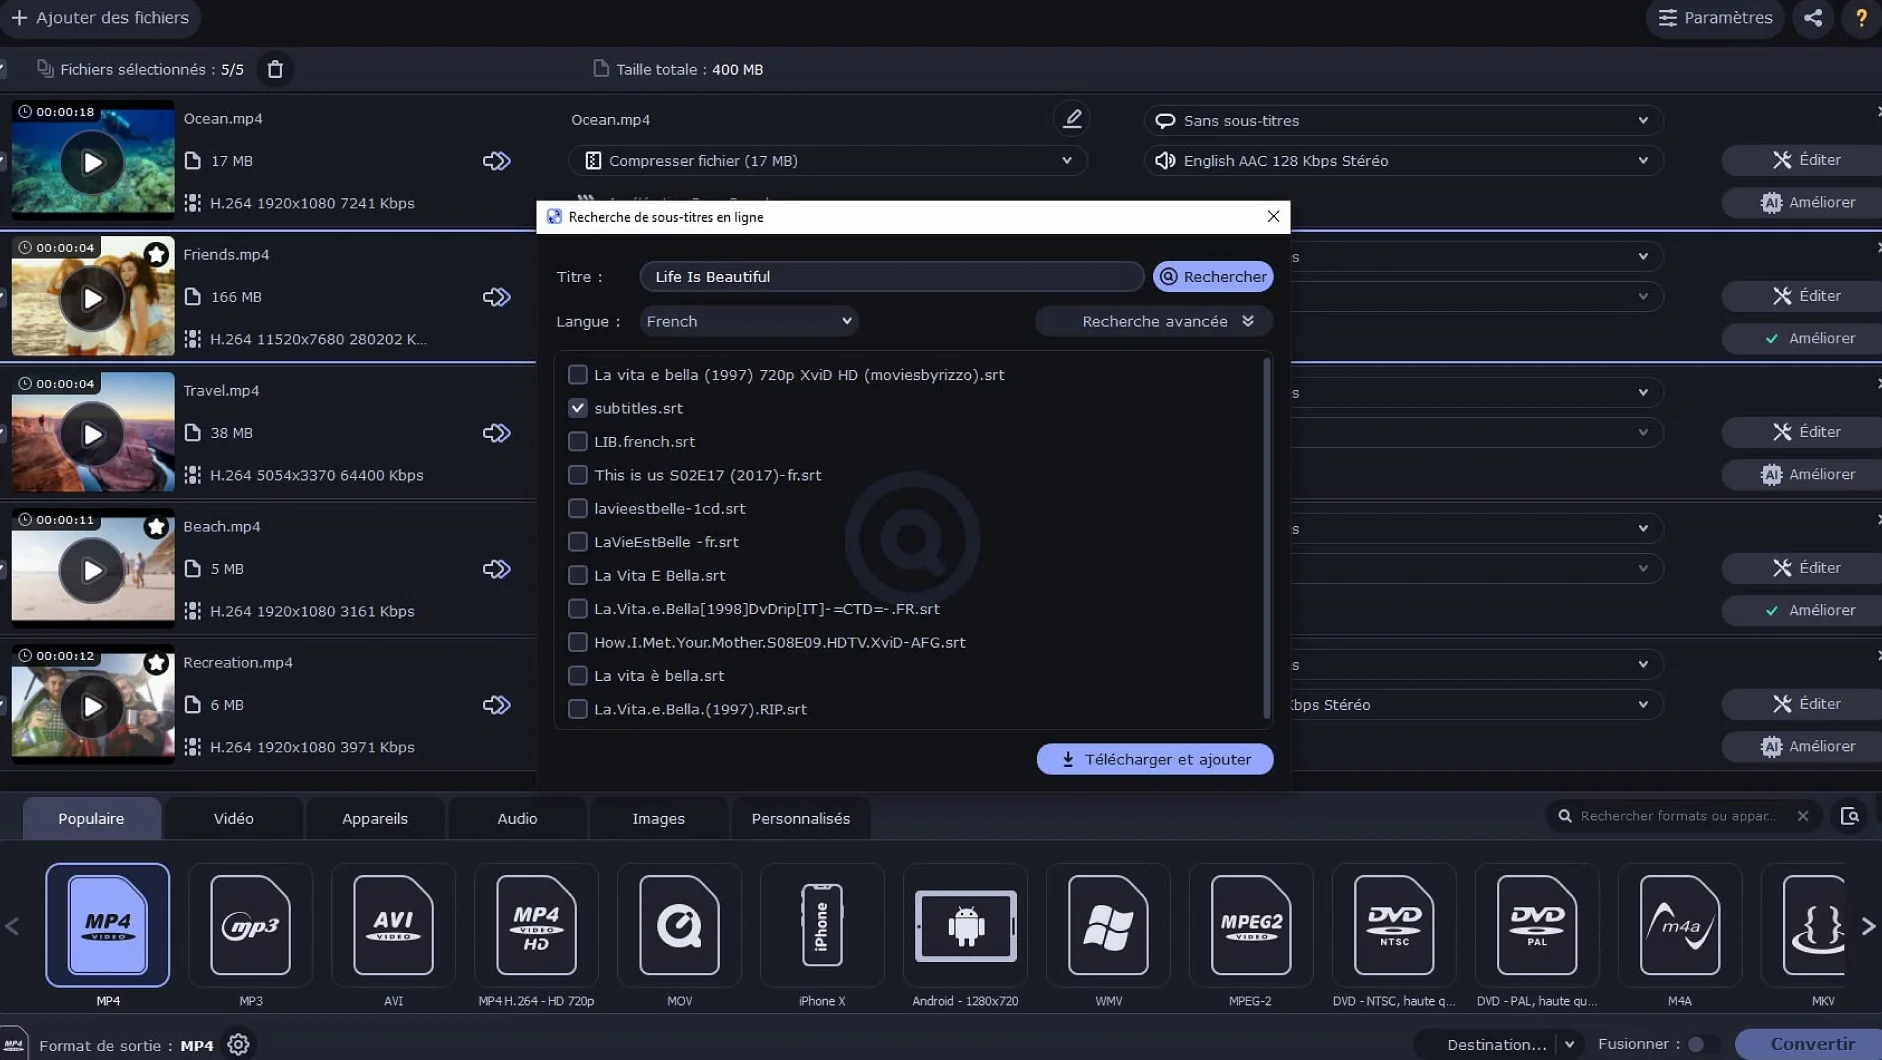This screenshot has width=1882, height=1060.
Task: Click the Rechercher button
Action: 1213,276
